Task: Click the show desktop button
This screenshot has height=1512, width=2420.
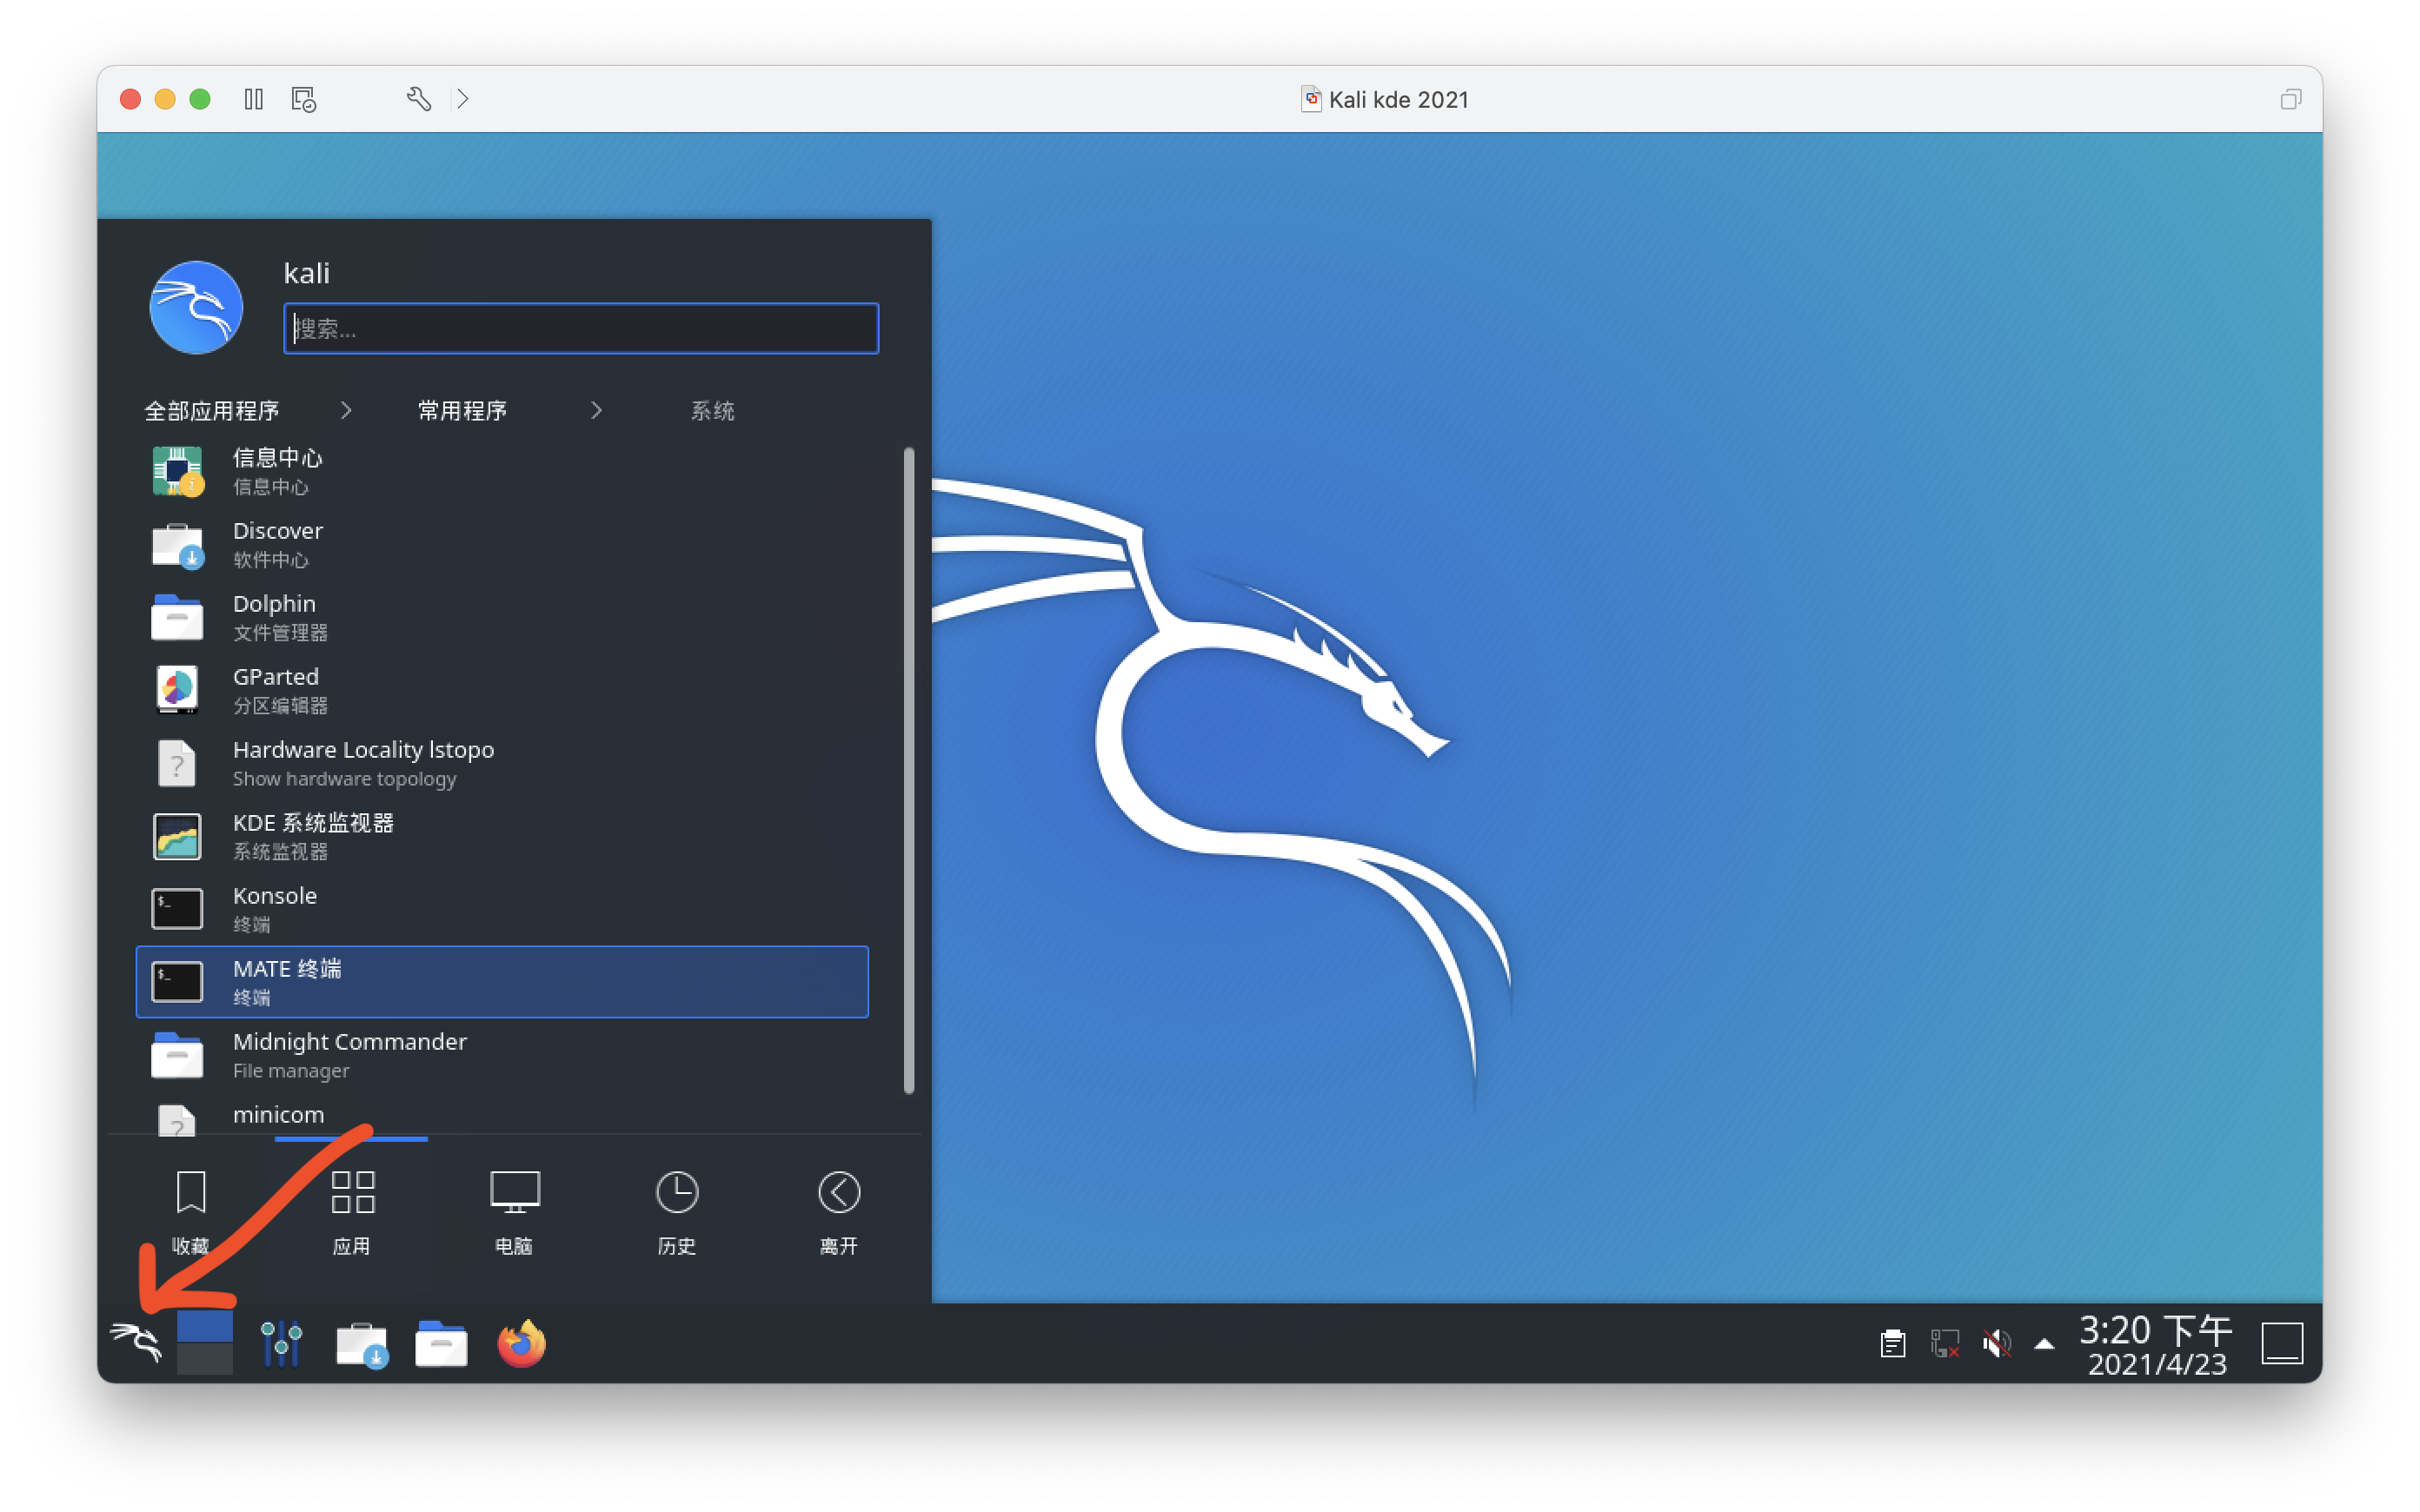Action: pos(2283,1343)
